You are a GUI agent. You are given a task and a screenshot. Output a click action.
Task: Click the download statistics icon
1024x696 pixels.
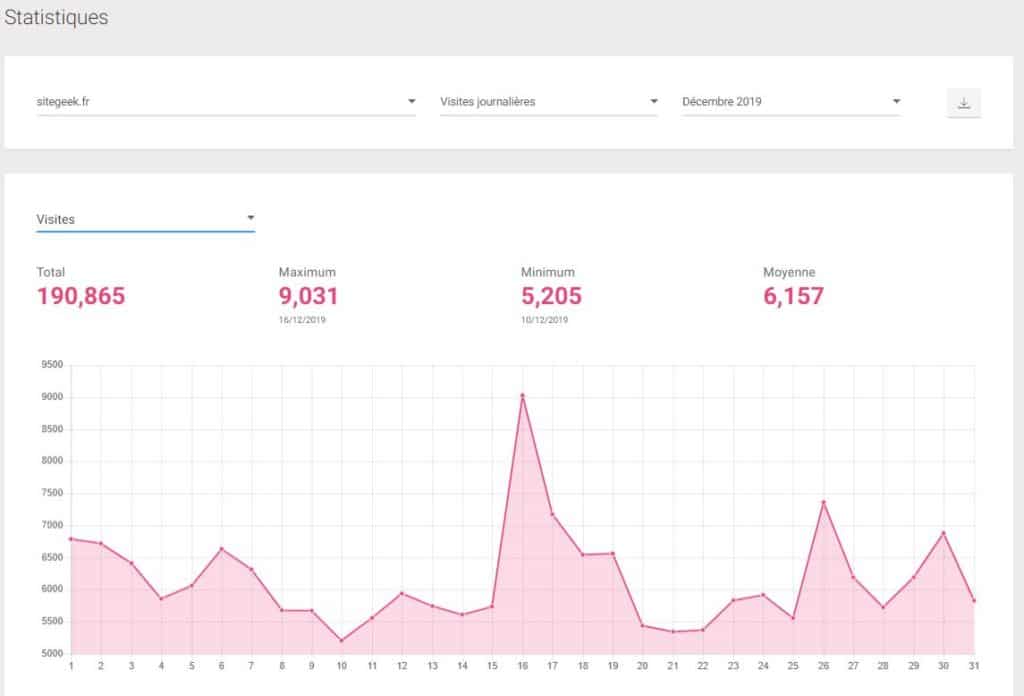click(x=962, y=101)
